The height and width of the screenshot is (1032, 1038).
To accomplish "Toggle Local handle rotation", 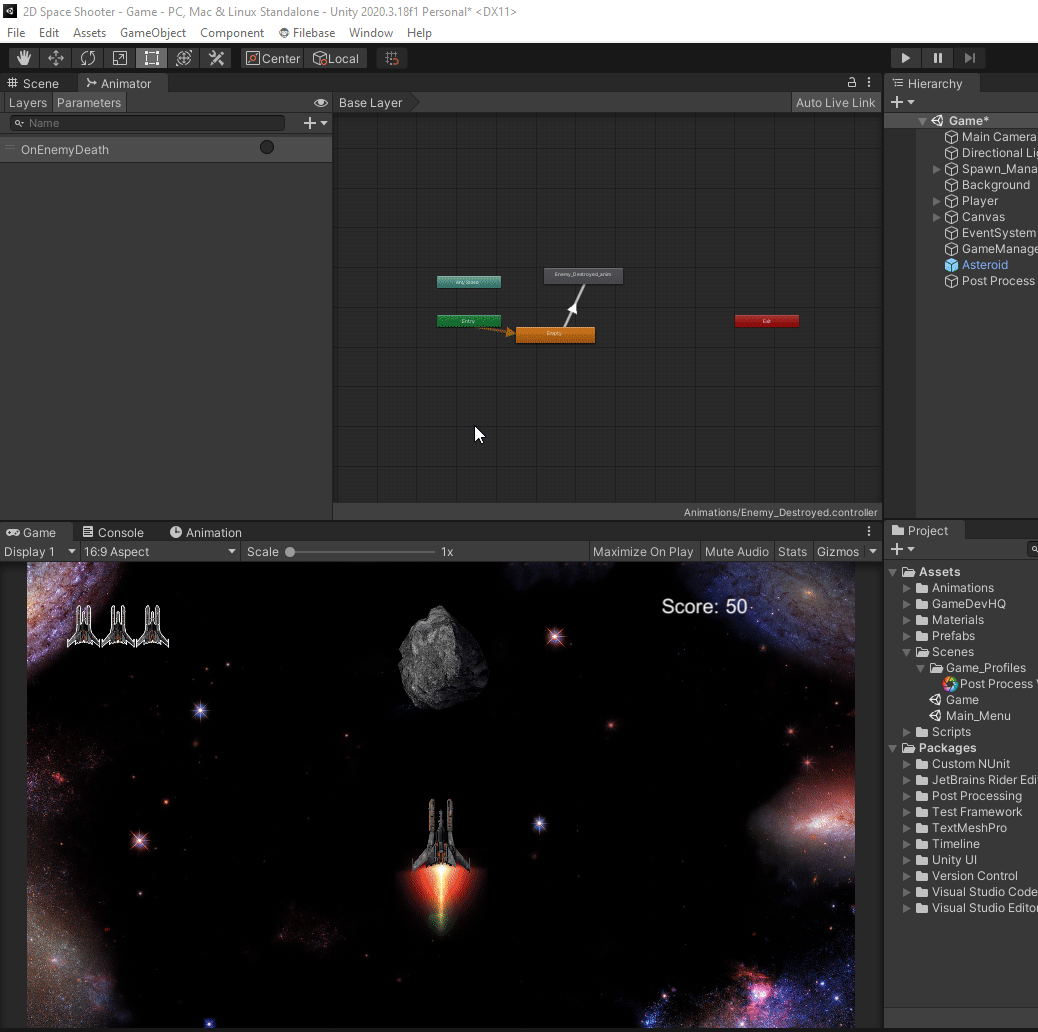I will coord(336,58).
